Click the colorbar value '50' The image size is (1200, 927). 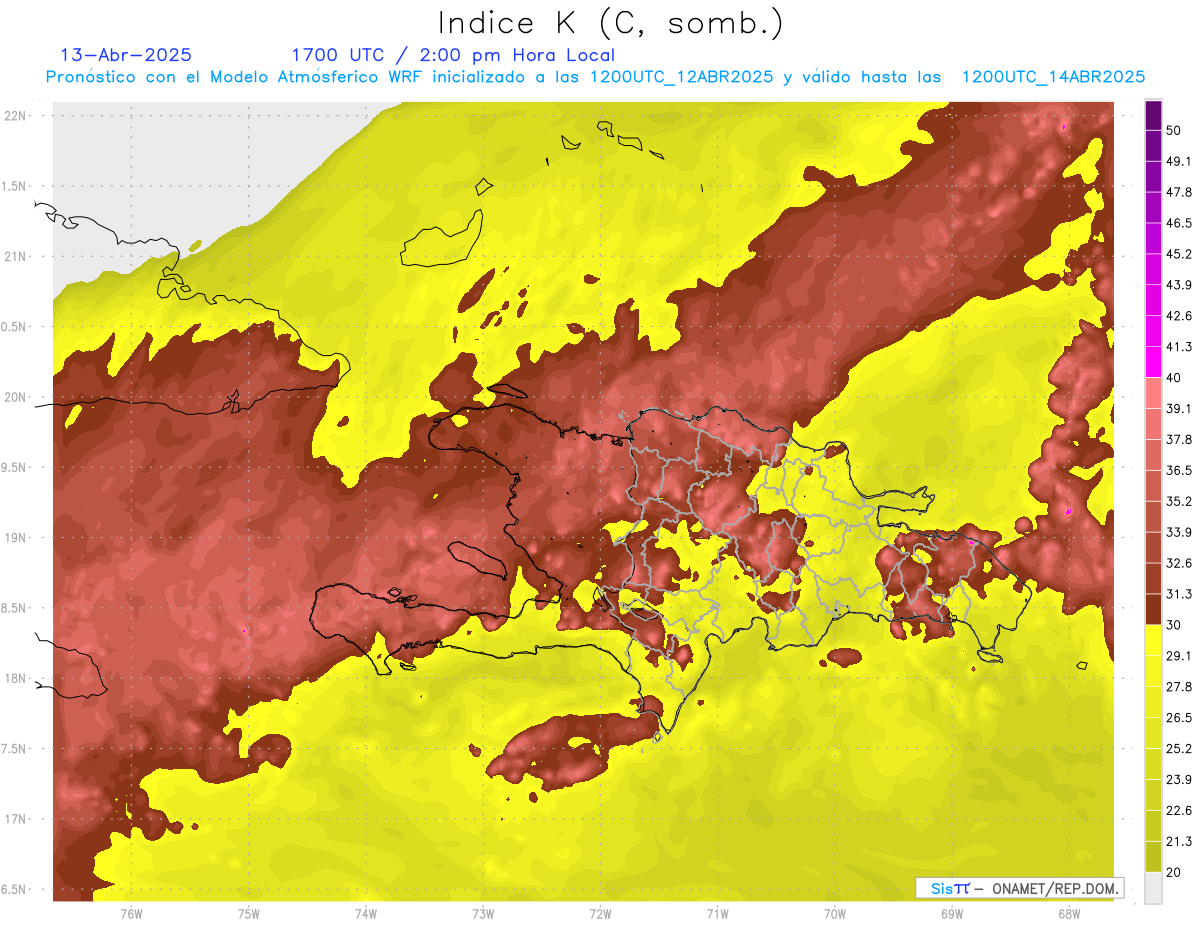(x=1174, y=130)
